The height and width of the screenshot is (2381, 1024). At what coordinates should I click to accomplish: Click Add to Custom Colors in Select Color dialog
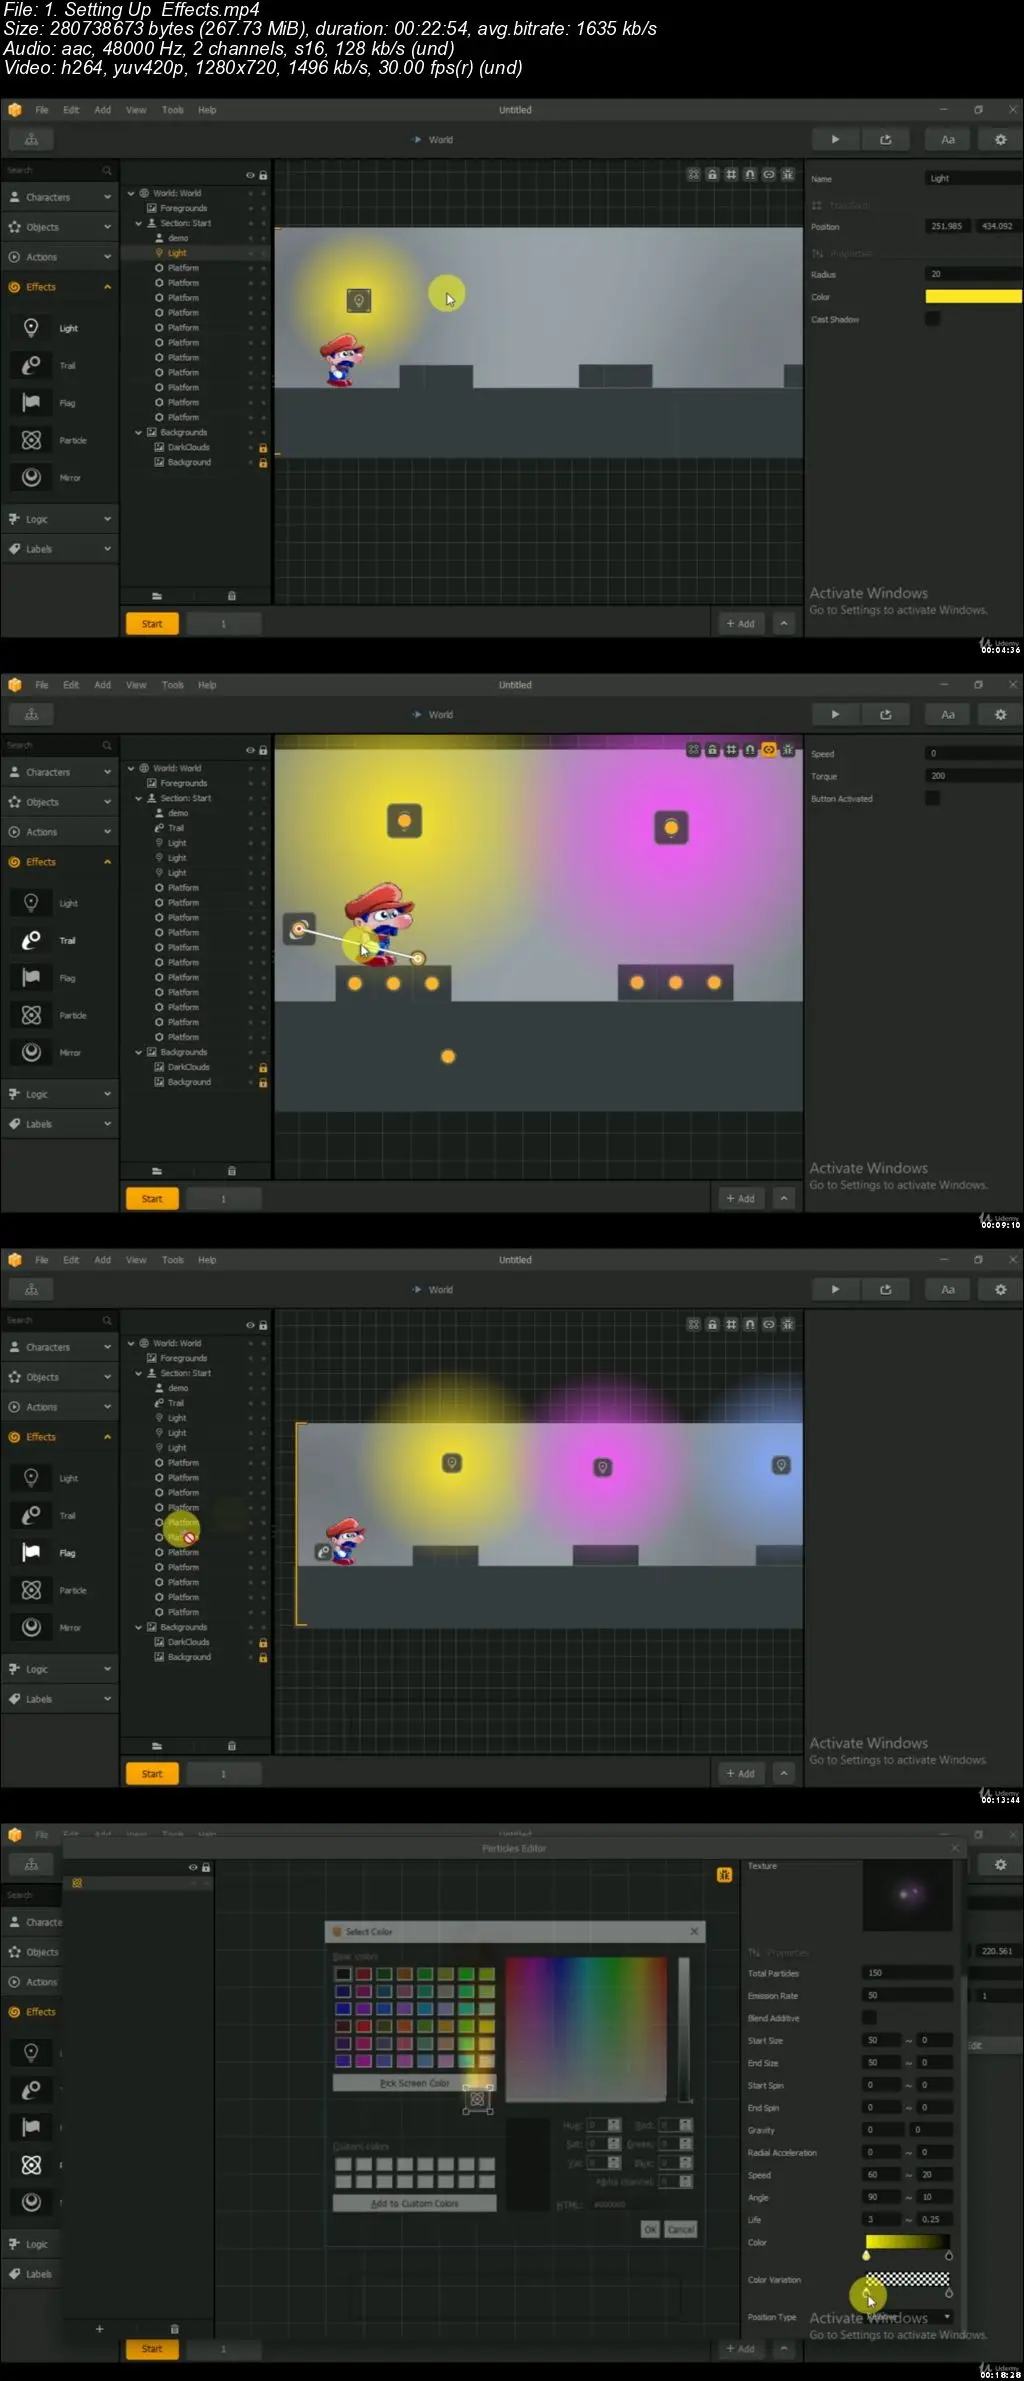(x=414, y=2203)
